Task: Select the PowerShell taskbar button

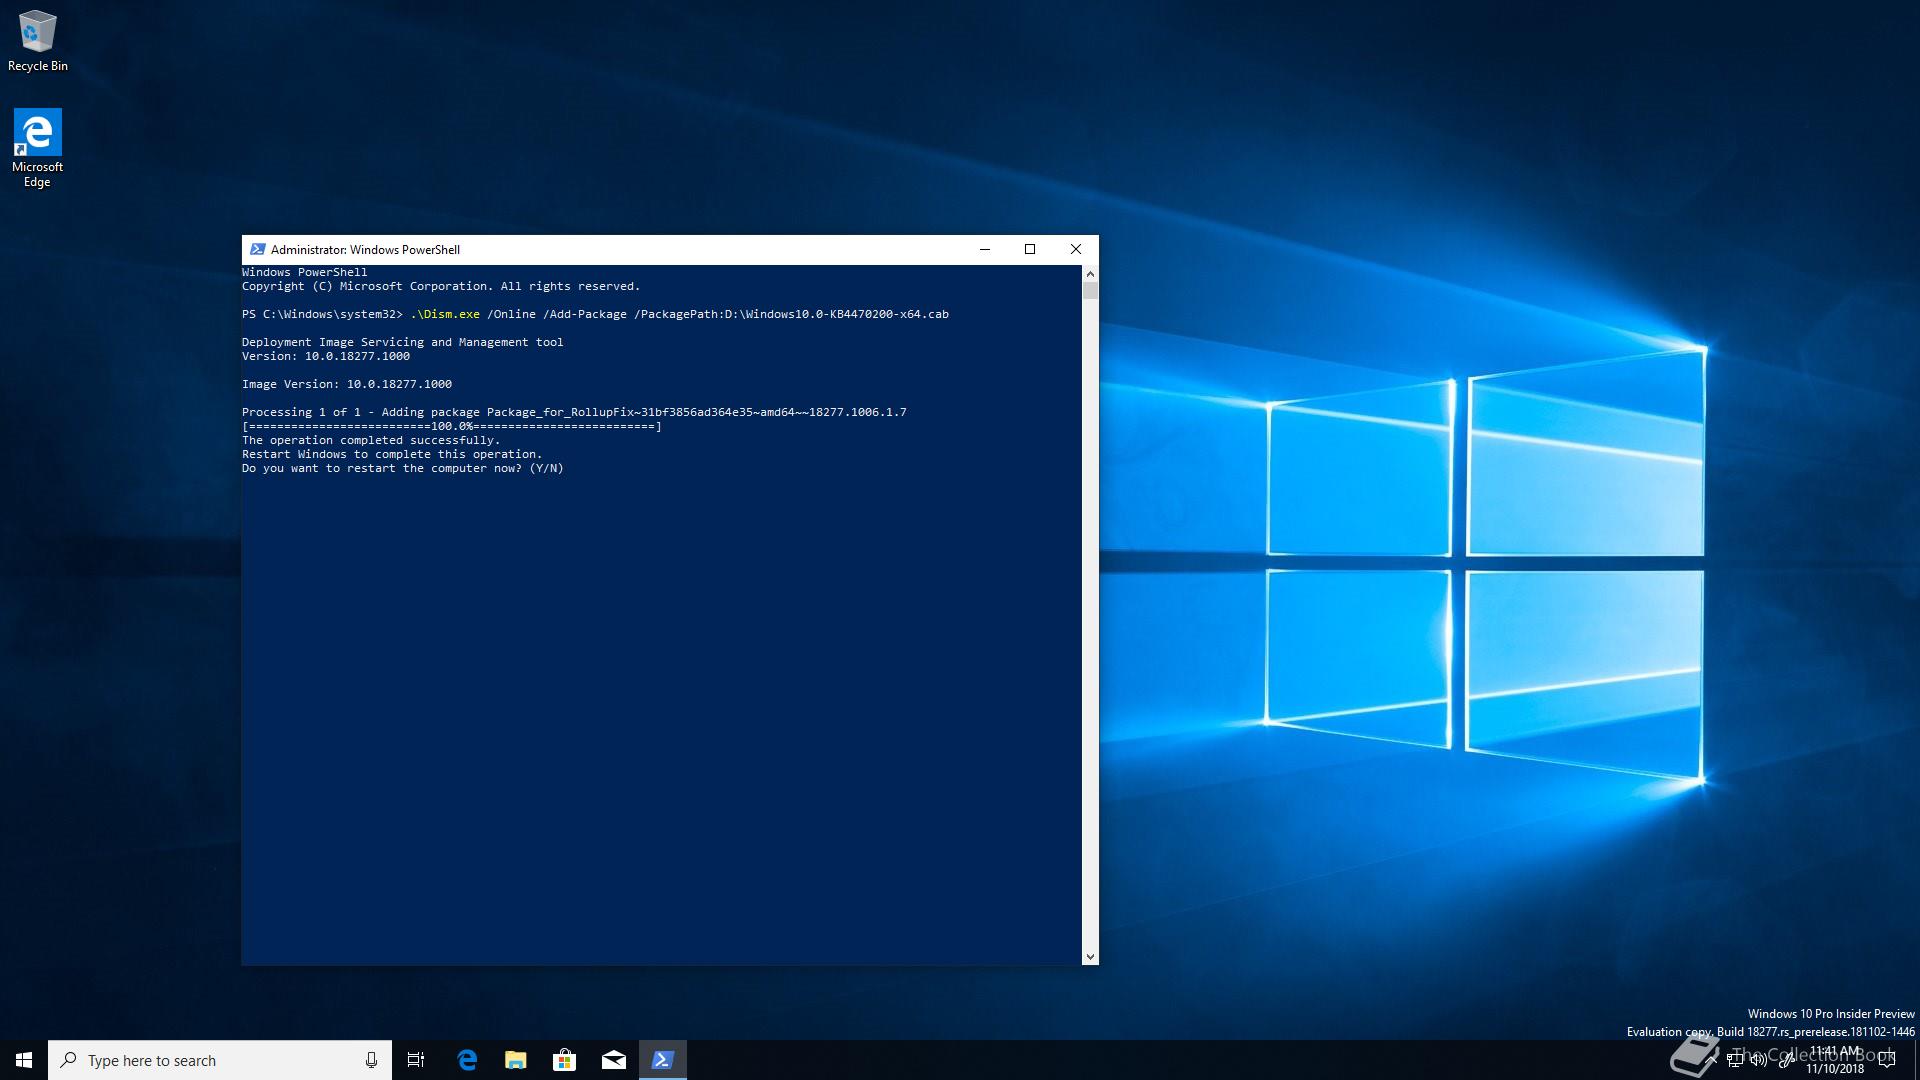Action: pos(663,1060)
